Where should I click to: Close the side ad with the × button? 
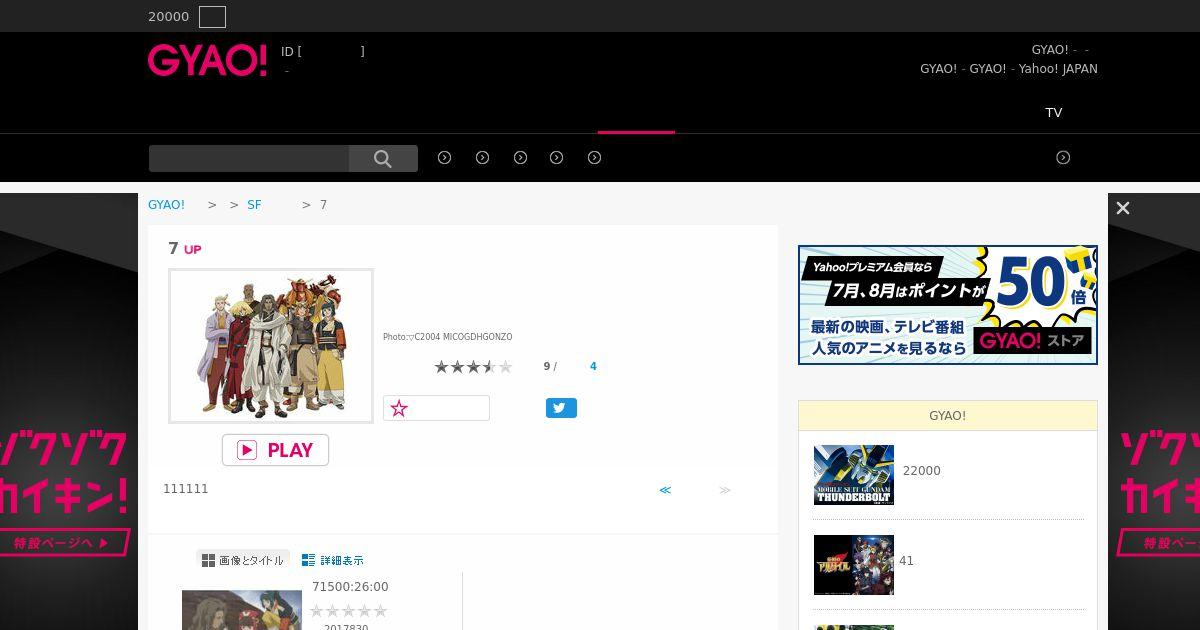pyautogui.click(x=1123, y=208)
